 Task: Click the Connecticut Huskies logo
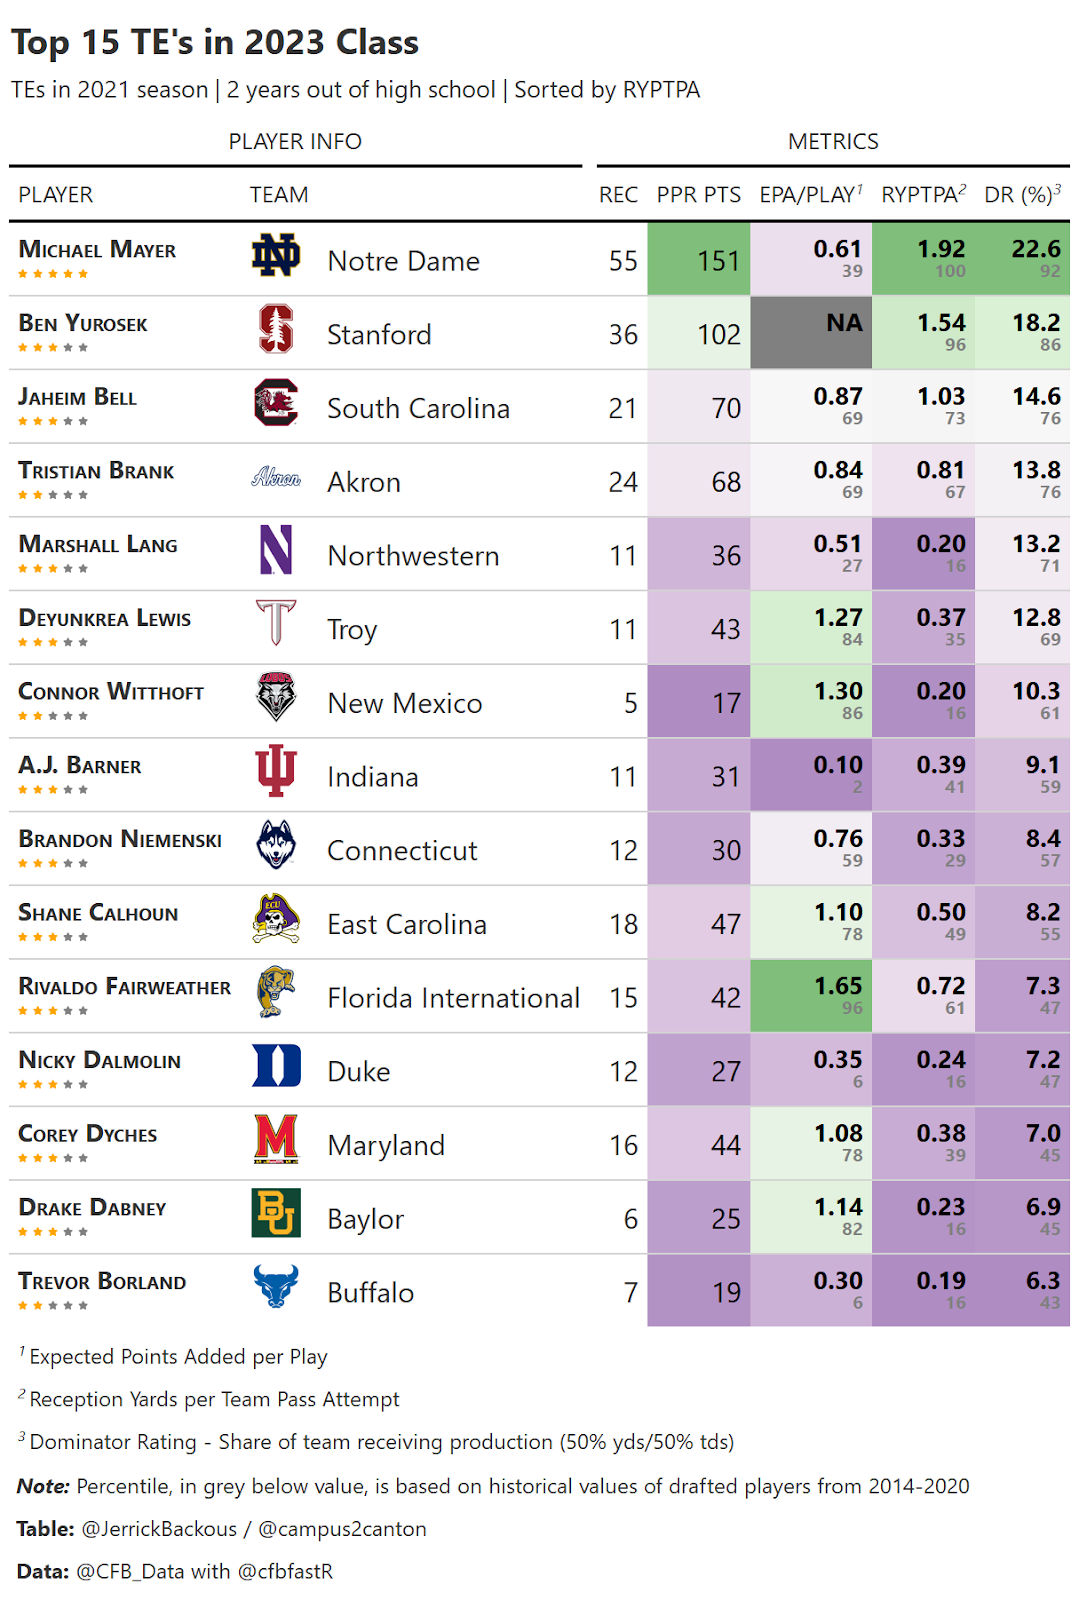[275, 845]
